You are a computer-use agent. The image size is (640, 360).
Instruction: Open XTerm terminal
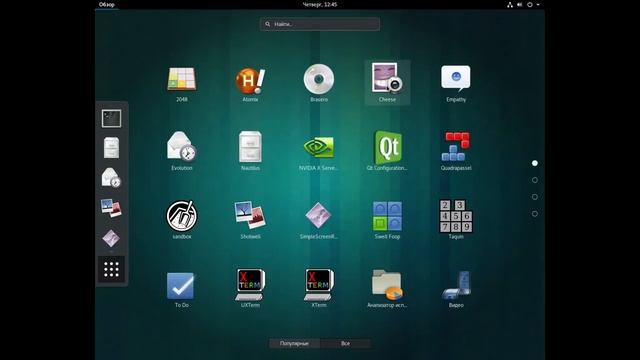319,288
